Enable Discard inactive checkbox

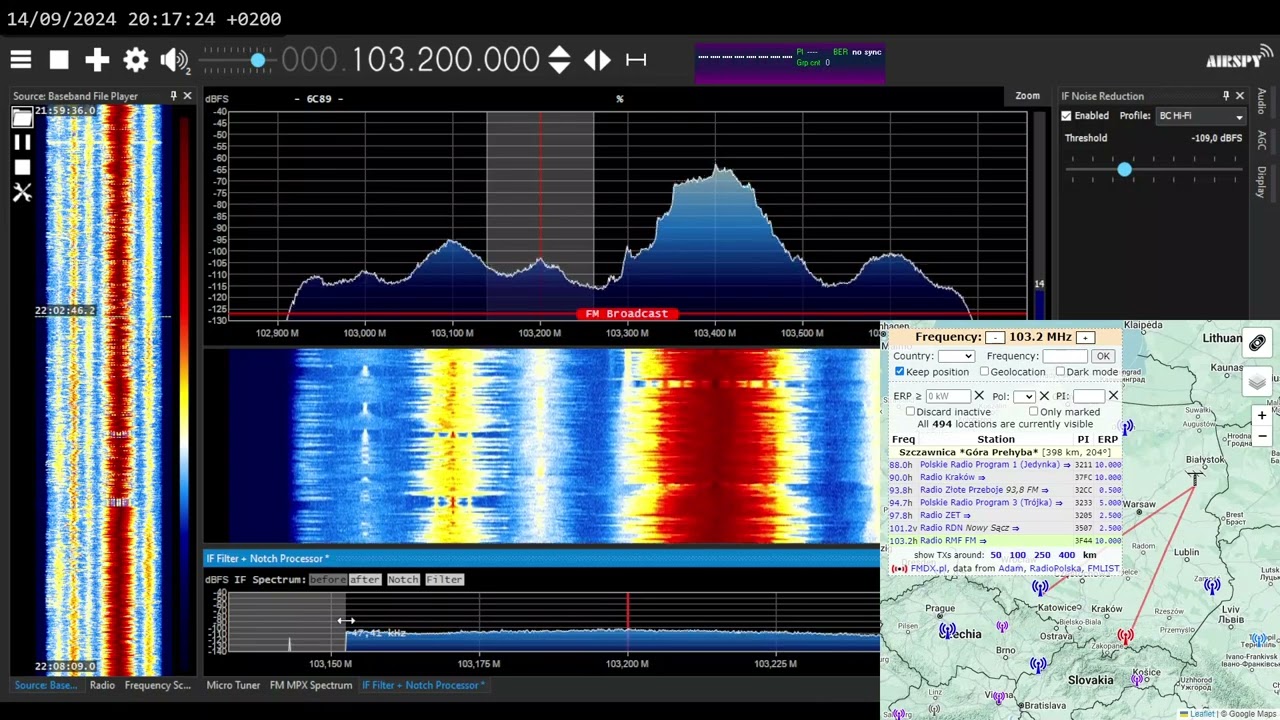(x=910, y=412)
